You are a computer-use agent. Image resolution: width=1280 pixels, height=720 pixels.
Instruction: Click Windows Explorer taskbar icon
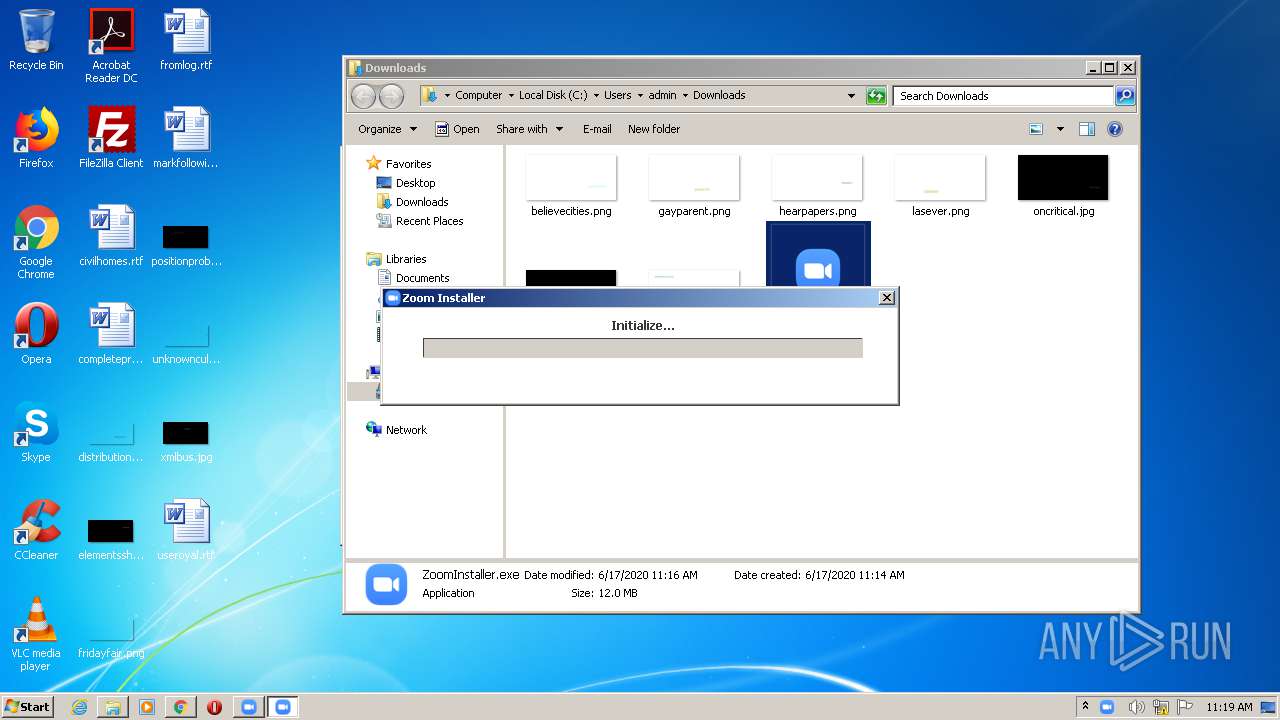click(x=113, y=707)
